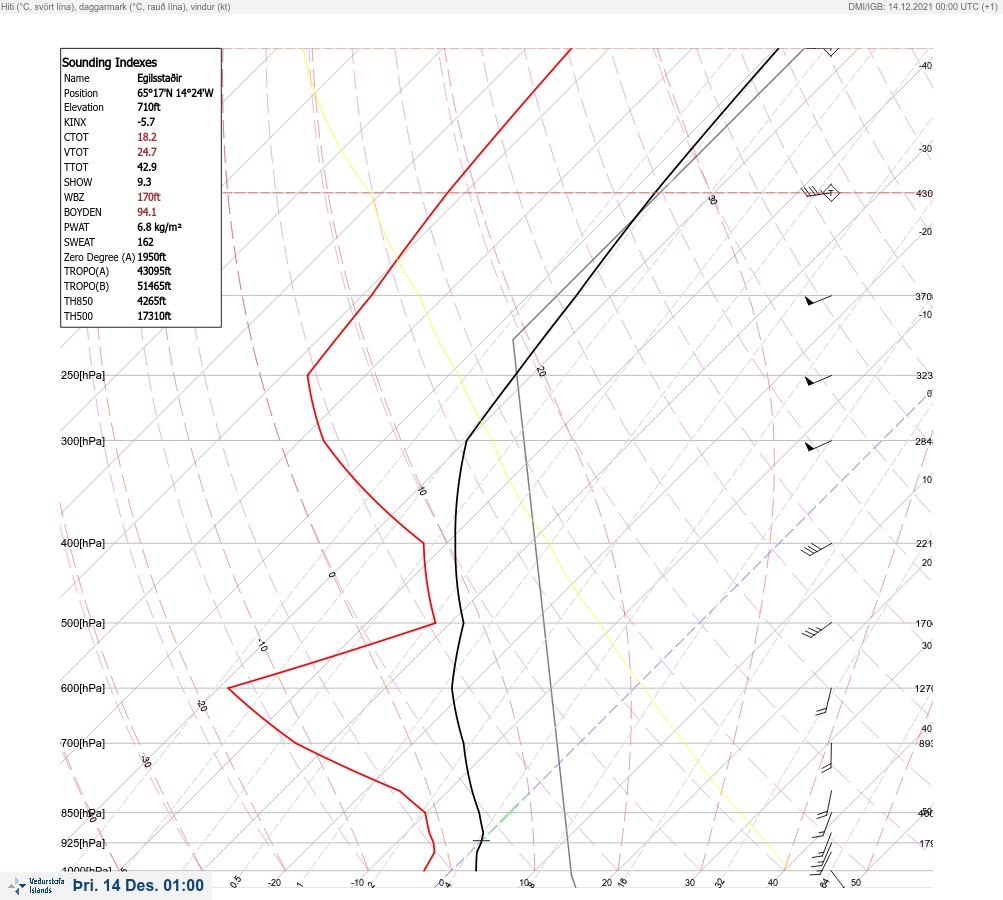Click the CTOT value 18.2
This screenshot has width=1003, height=900.
(146, 137)
